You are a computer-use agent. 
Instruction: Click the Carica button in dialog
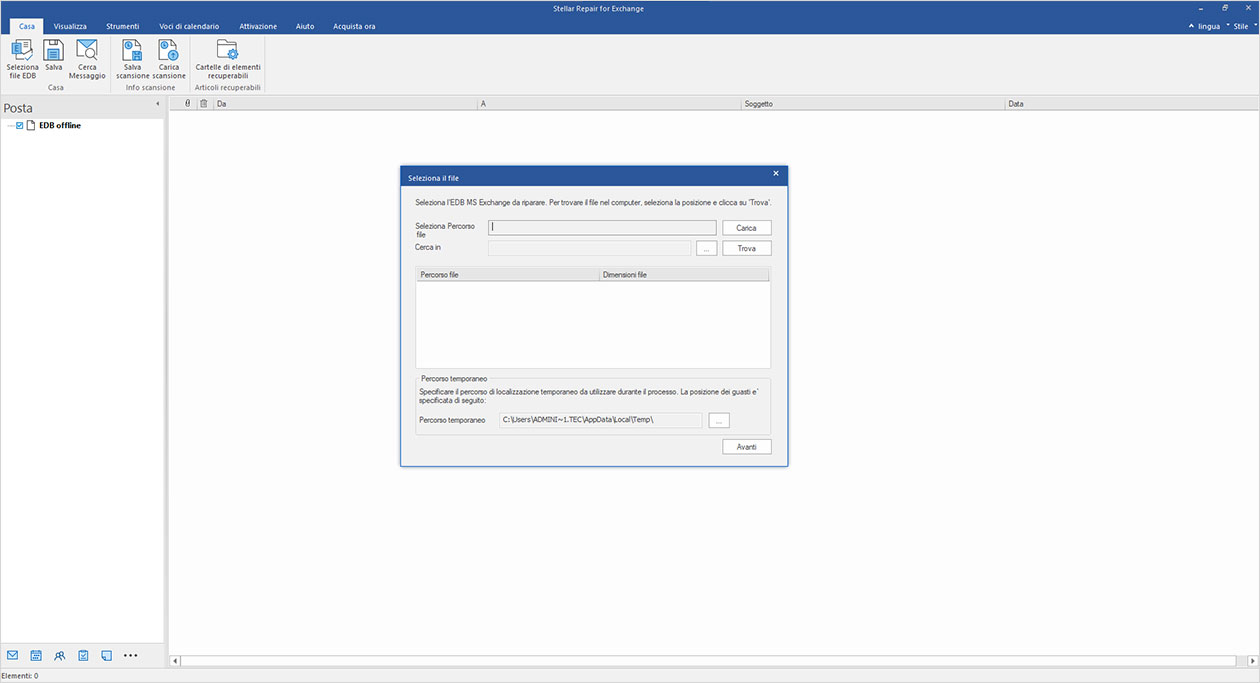(747, 228)
